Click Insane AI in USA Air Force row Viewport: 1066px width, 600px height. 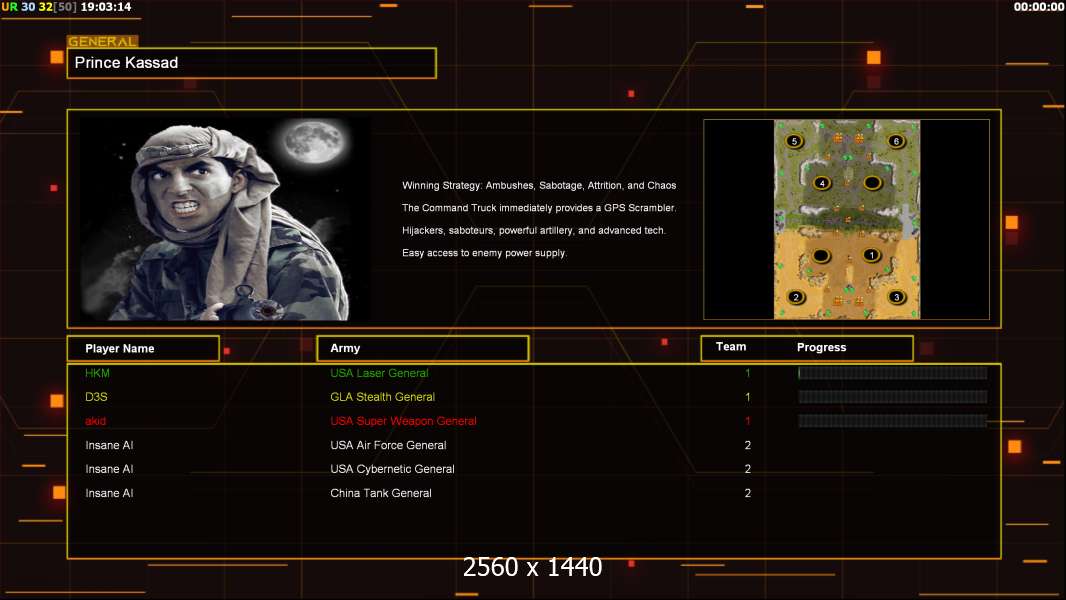[109, 445]
